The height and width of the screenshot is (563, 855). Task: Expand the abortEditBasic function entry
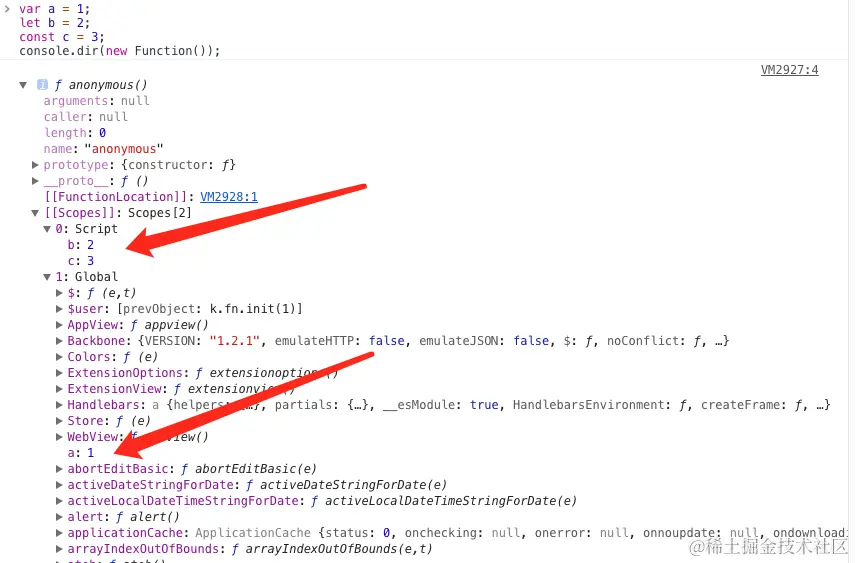click(59, 469)
